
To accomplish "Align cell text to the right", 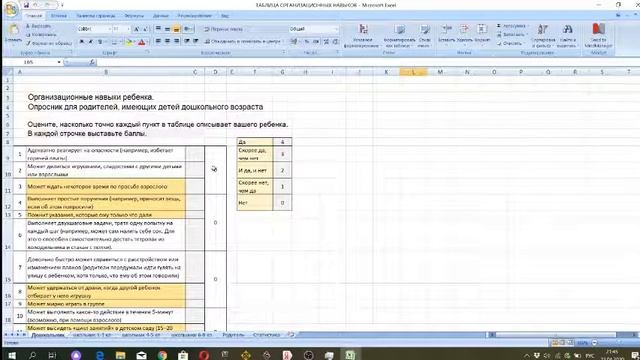I will 176,41.
